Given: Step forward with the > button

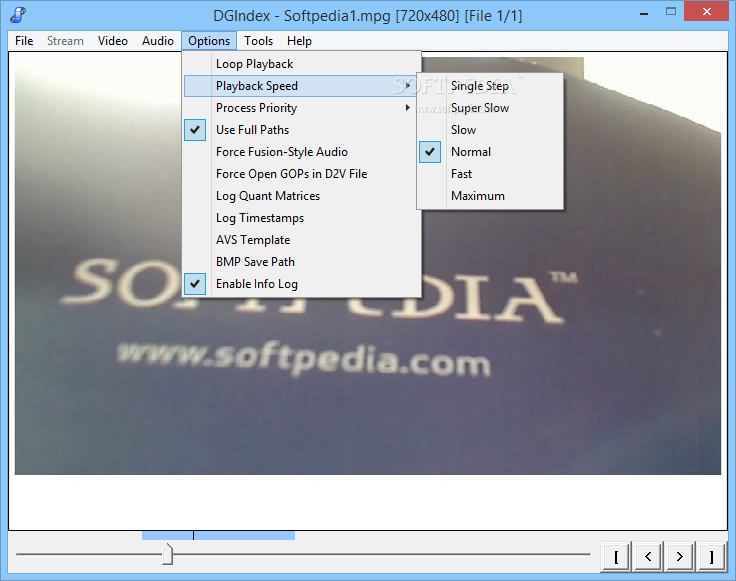Looking at the screenshot, I should [680, 557].
